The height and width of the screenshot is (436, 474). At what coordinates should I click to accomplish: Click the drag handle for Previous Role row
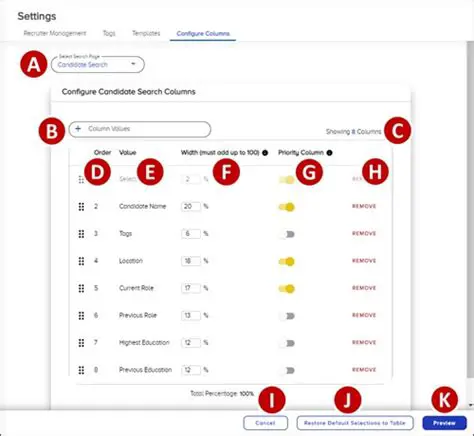tap(81, 316)
